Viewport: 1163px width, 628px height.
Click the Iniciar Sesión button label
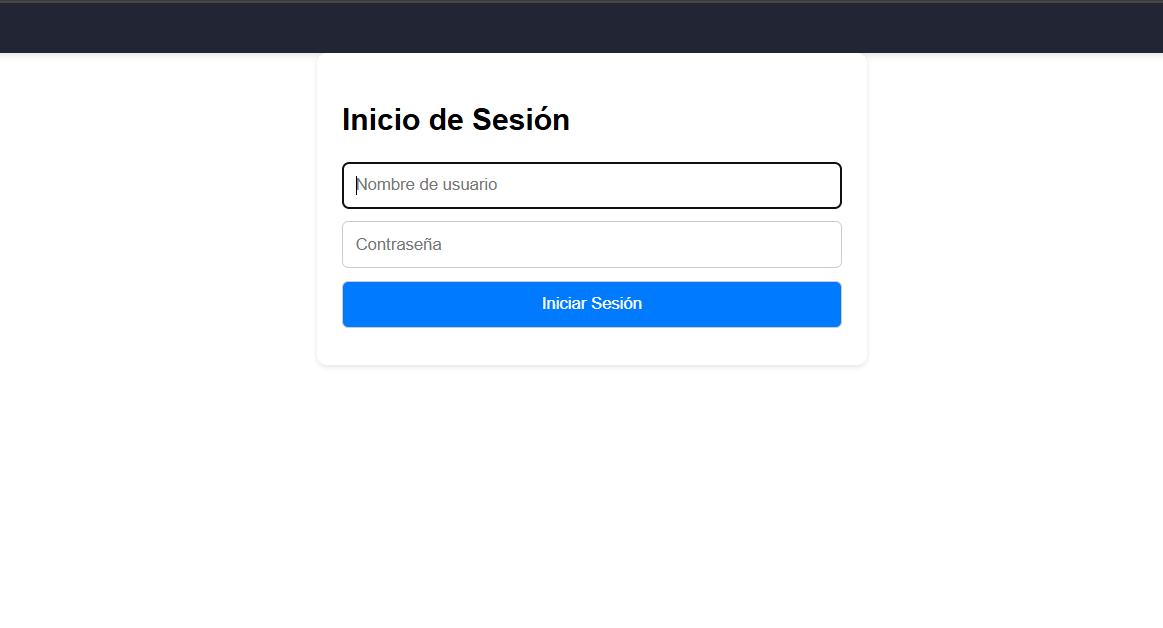(x=591, y=303)
